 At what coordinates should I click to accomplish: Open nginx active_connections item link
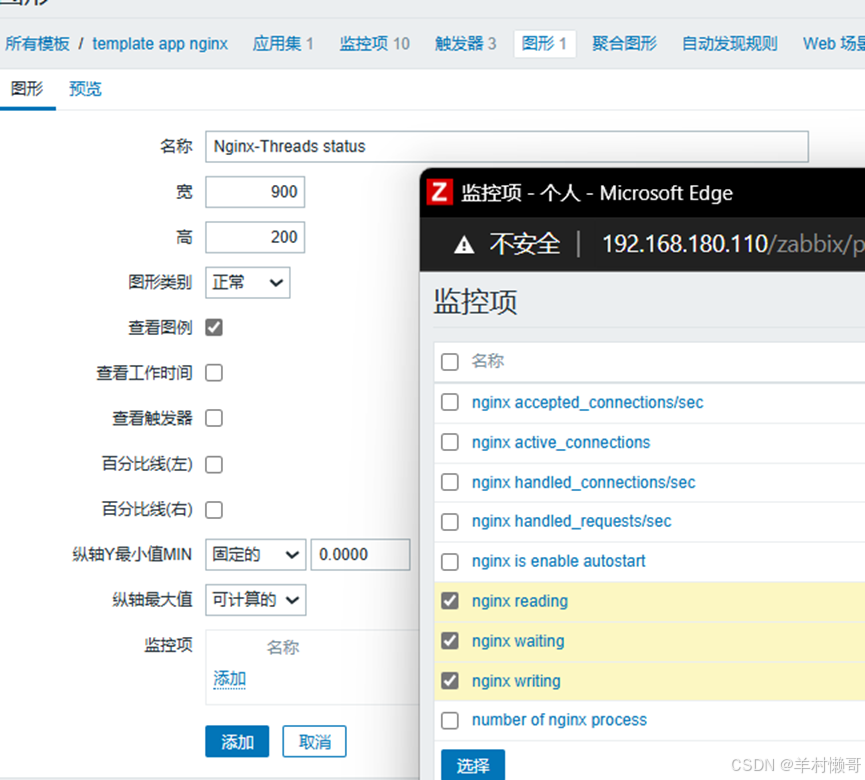[x=561, y=442]
